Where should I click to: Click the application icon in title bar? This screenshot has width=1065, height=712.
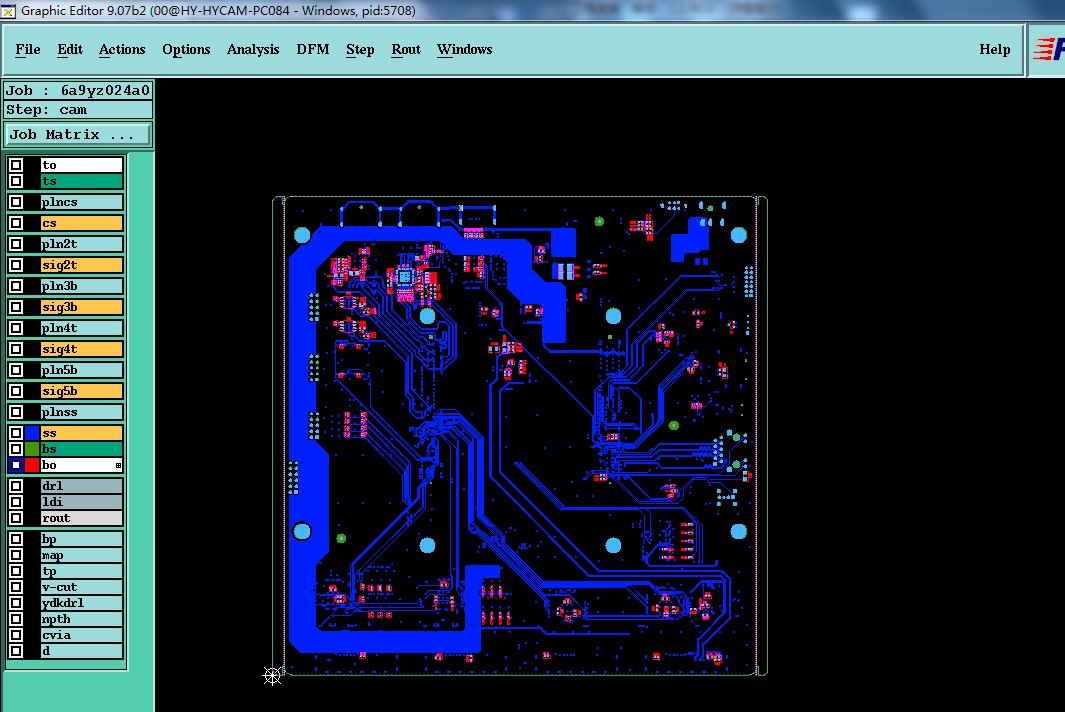point(7,10)
